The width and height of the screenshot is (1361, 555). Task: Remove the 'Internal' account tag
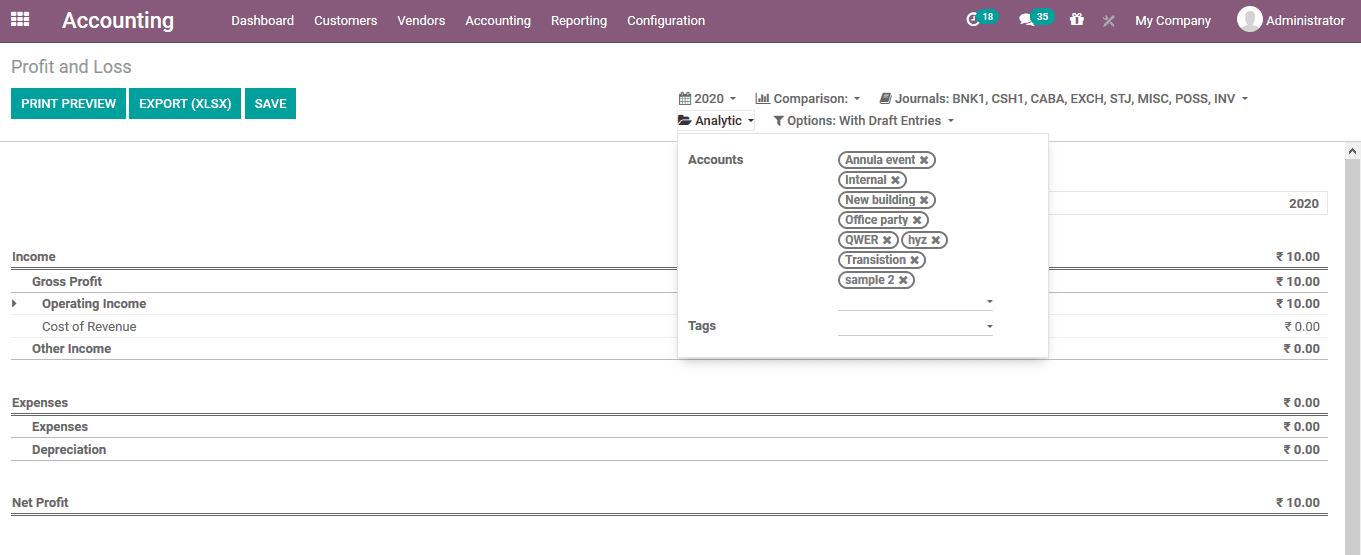tap(895, 180)
